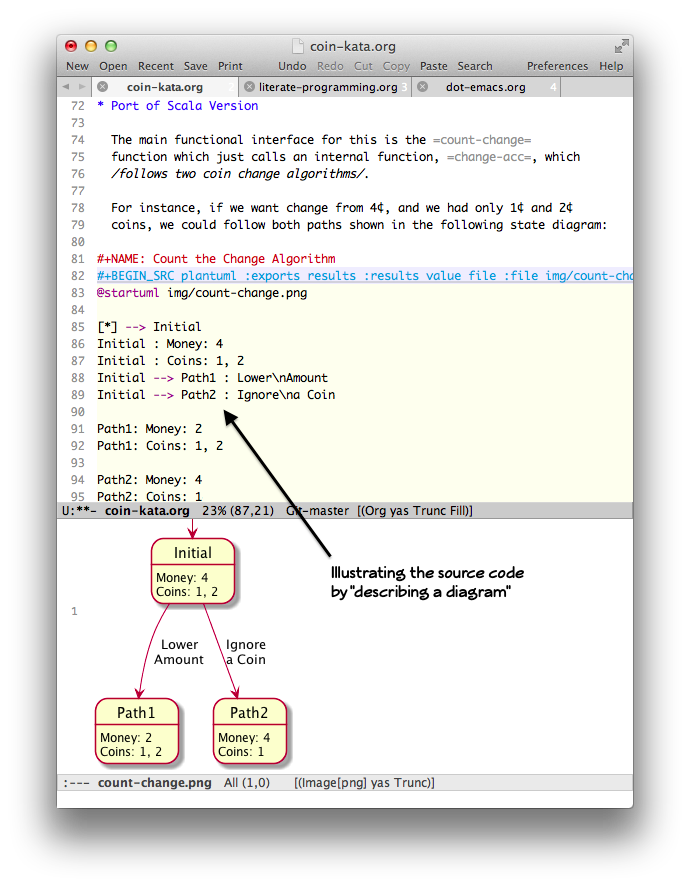The image size is (690, 887).
Task: Click '(Image[png] yas Trunc)' mode indicator
Action: click(364, 783)
